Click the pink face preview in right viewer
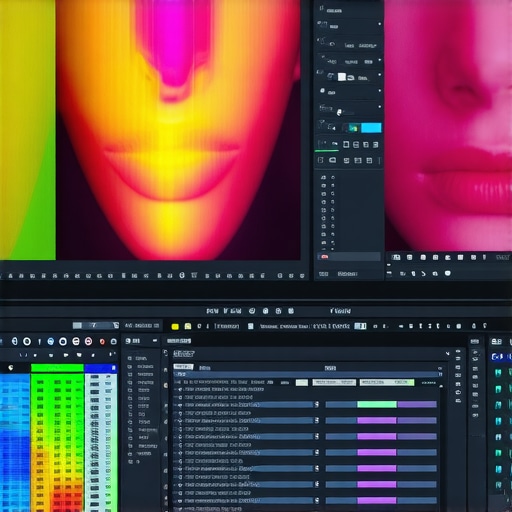Screen dimensions: 512x512 pyautogui.click(x=448, y=125)
